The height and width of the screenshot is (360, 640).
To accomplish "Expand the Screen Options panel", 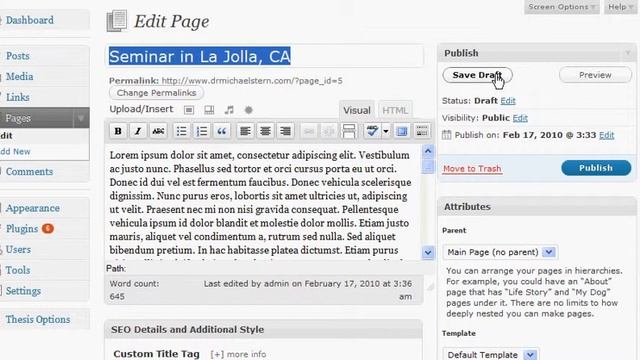I will [562, 7].
